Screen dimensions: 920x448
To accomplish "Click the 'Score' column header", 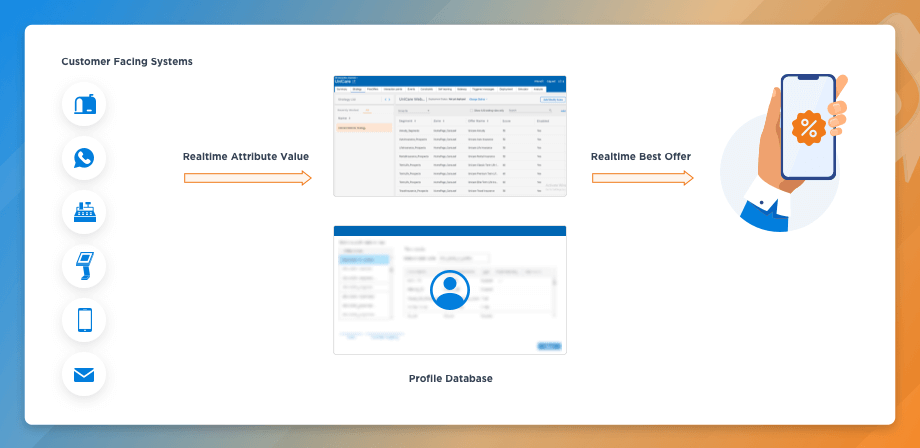I will click(506, 121).
